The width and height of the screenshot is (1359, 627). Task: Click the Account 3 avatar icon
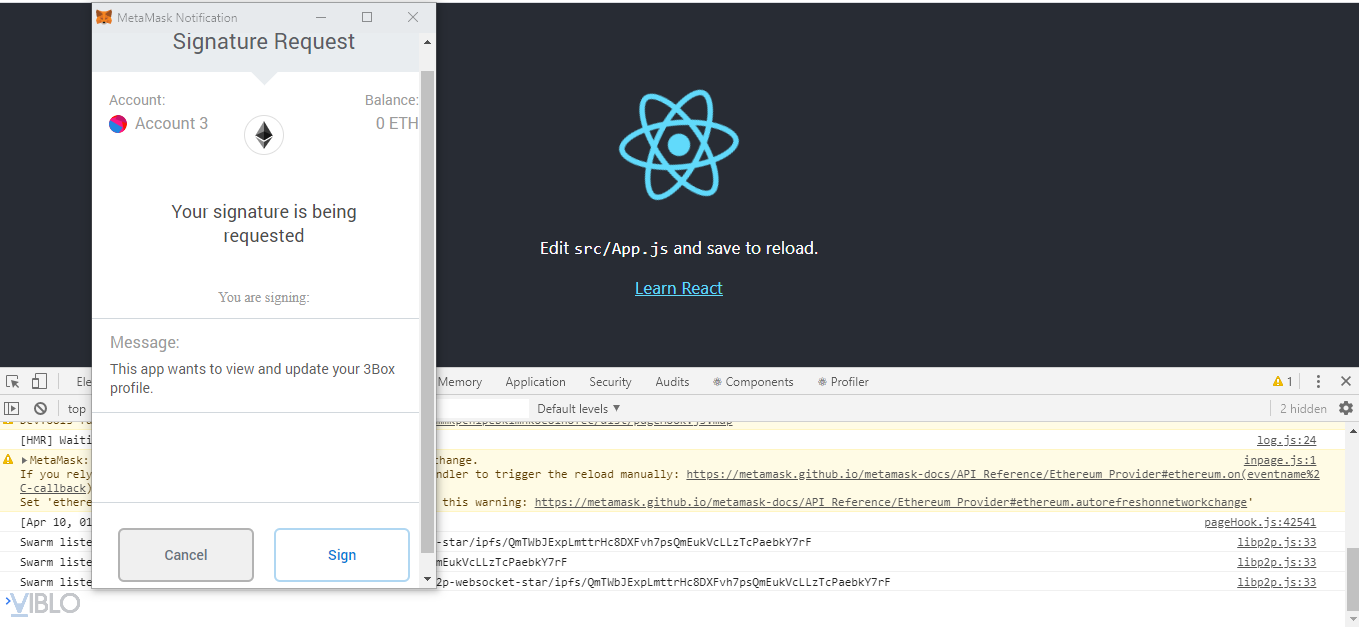pos(118,124)
